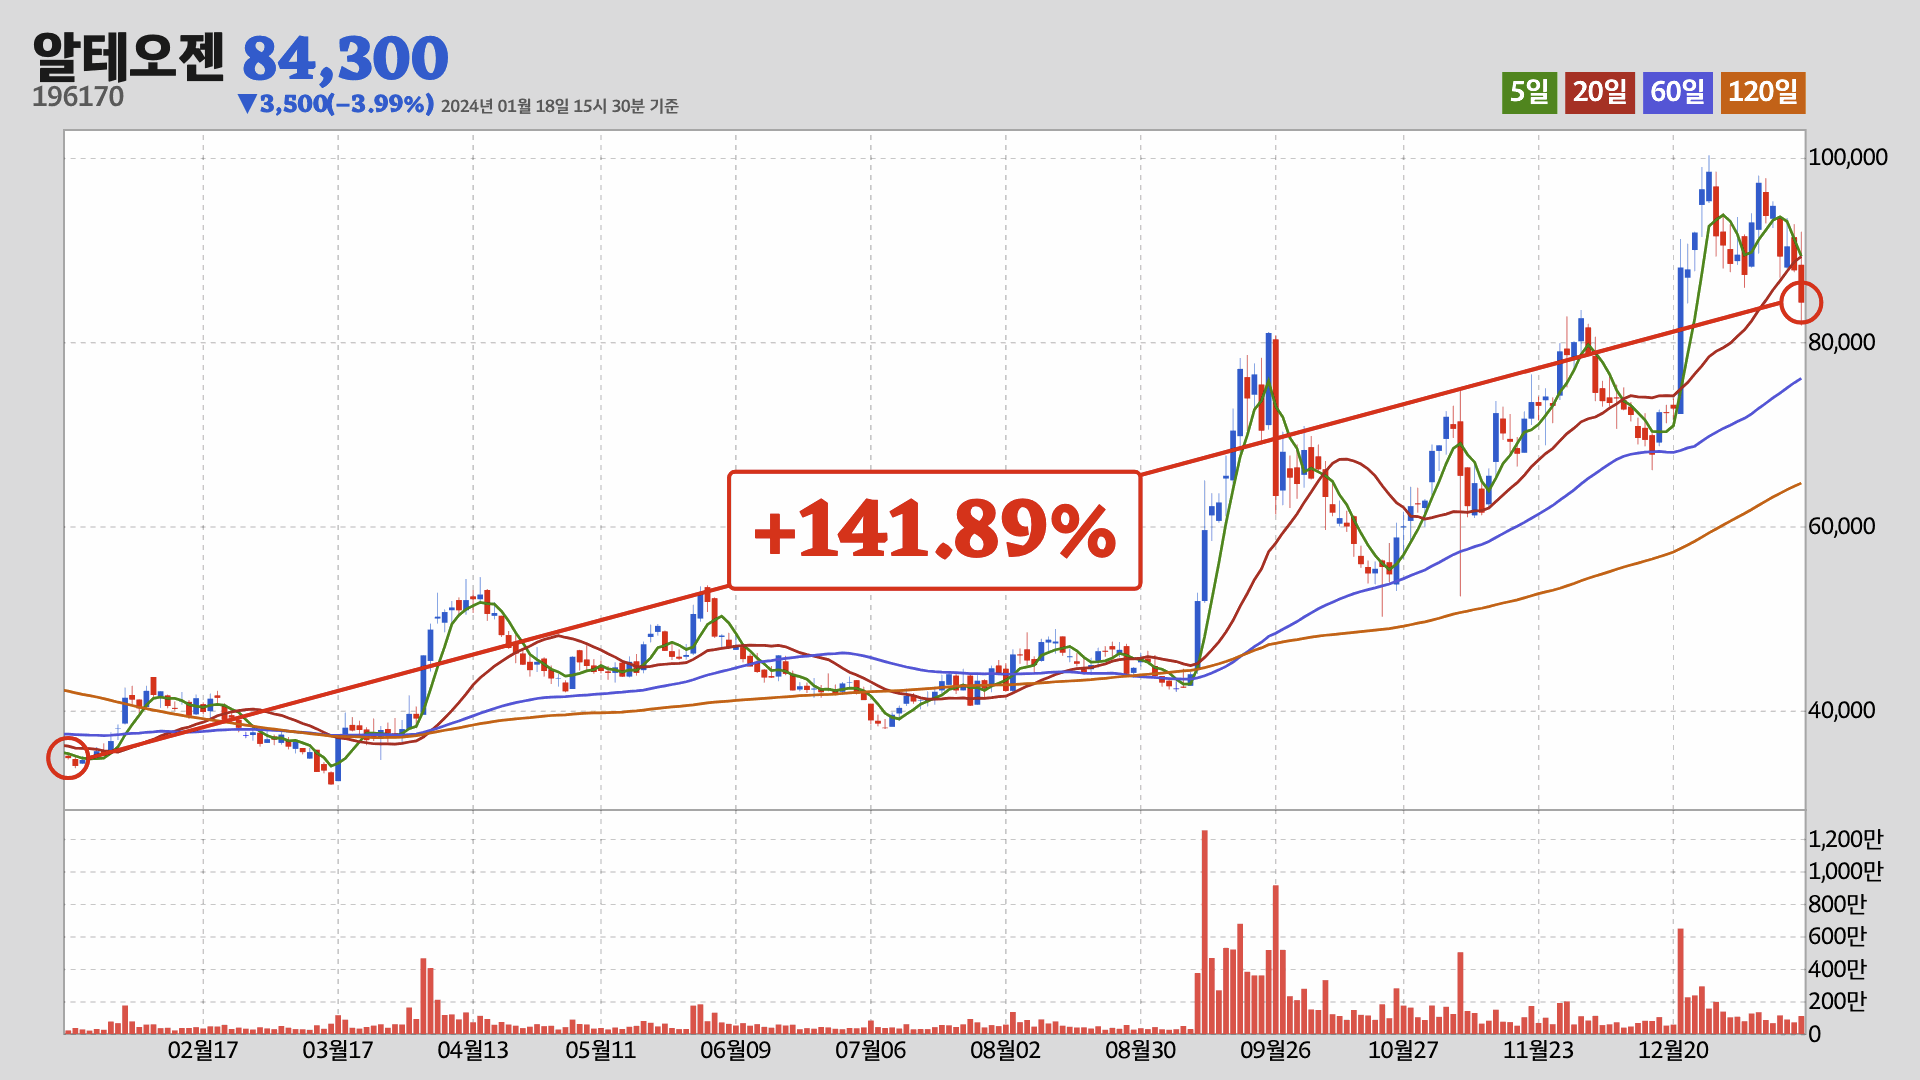Click the 120일 moving average legend
This screenshot has width=1920, height=1080.
[1763, 92]
